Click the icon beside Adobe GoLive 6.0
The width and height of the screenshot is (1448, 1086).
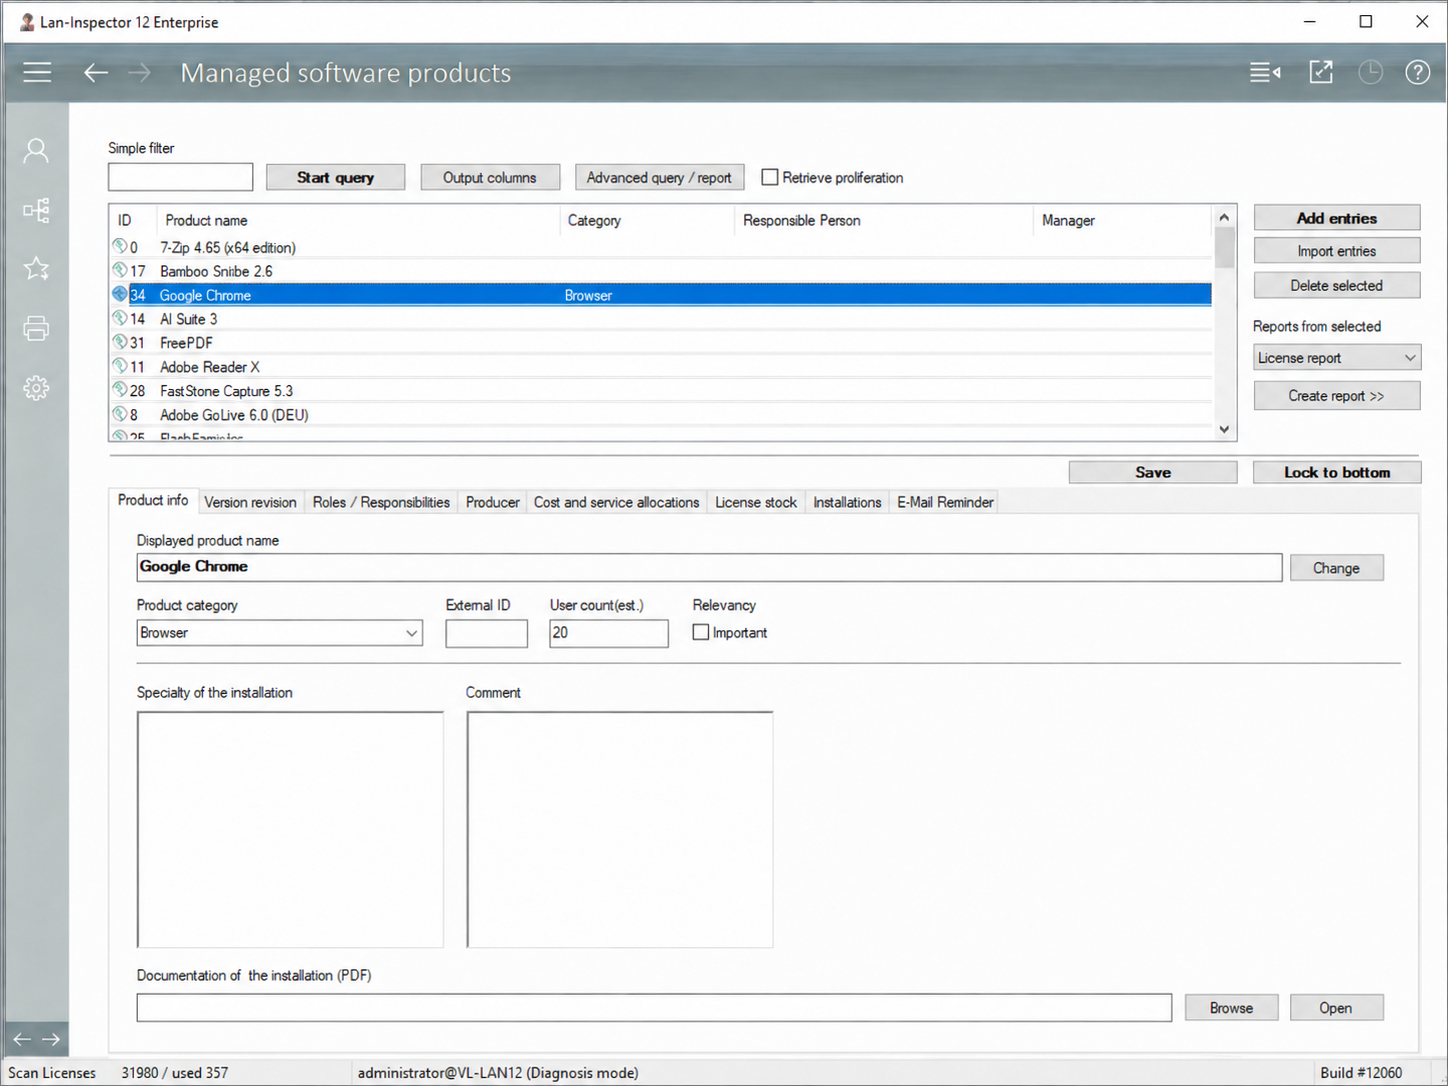click(120, 414)
